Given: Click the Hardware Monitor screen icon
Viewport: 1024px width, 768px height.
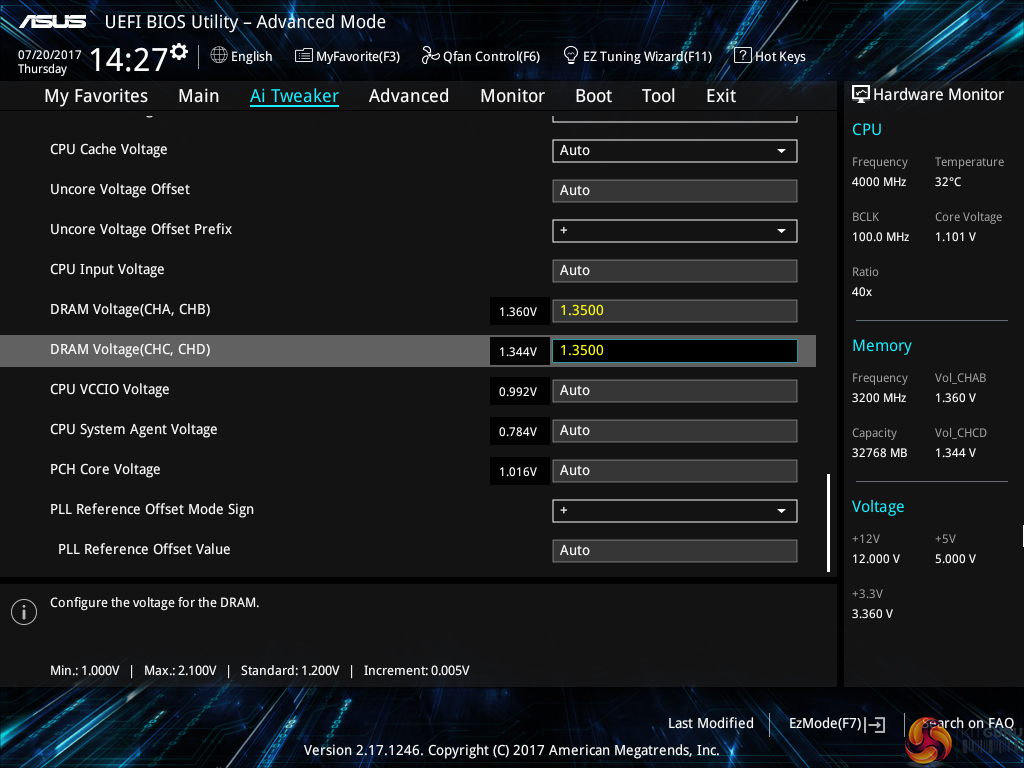Looking at the screenshot, I should pyautogui.click(x=860, y=95).
